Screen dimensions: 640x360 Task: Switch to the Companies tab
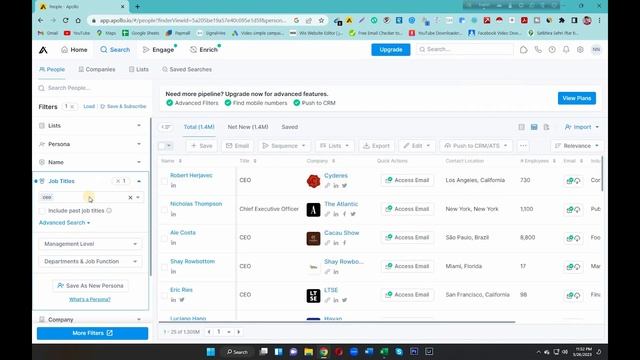click(x=97, y=69)
